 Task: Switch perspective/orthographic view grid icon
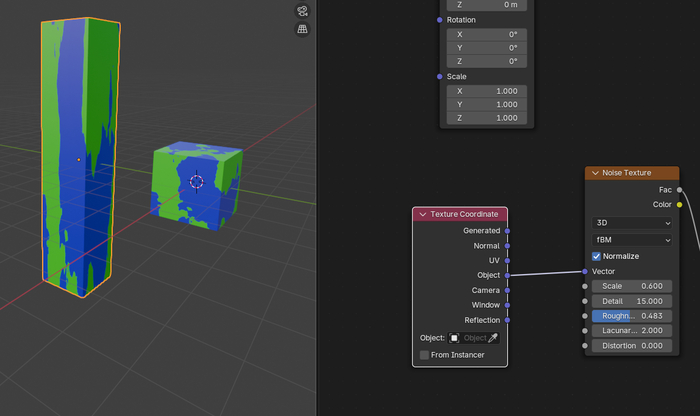pyautogui.click(x=302, y=30)
